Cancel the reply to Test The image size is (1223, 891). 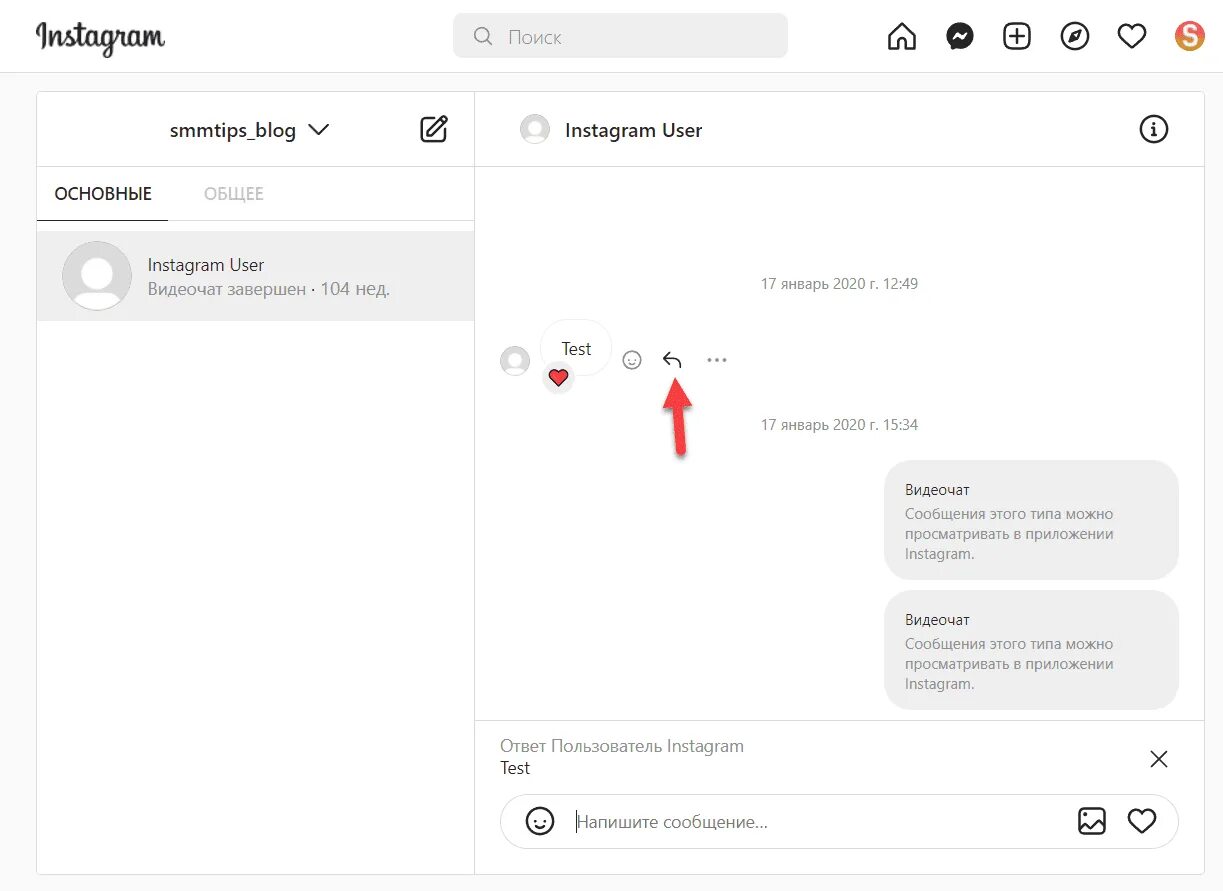click(1158, 759)
